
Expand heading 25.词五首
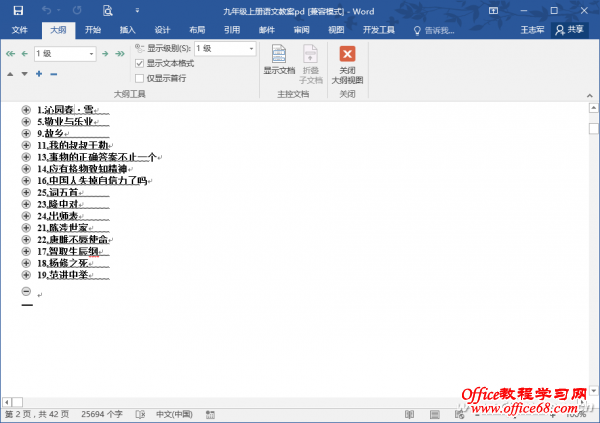(26, 193)
